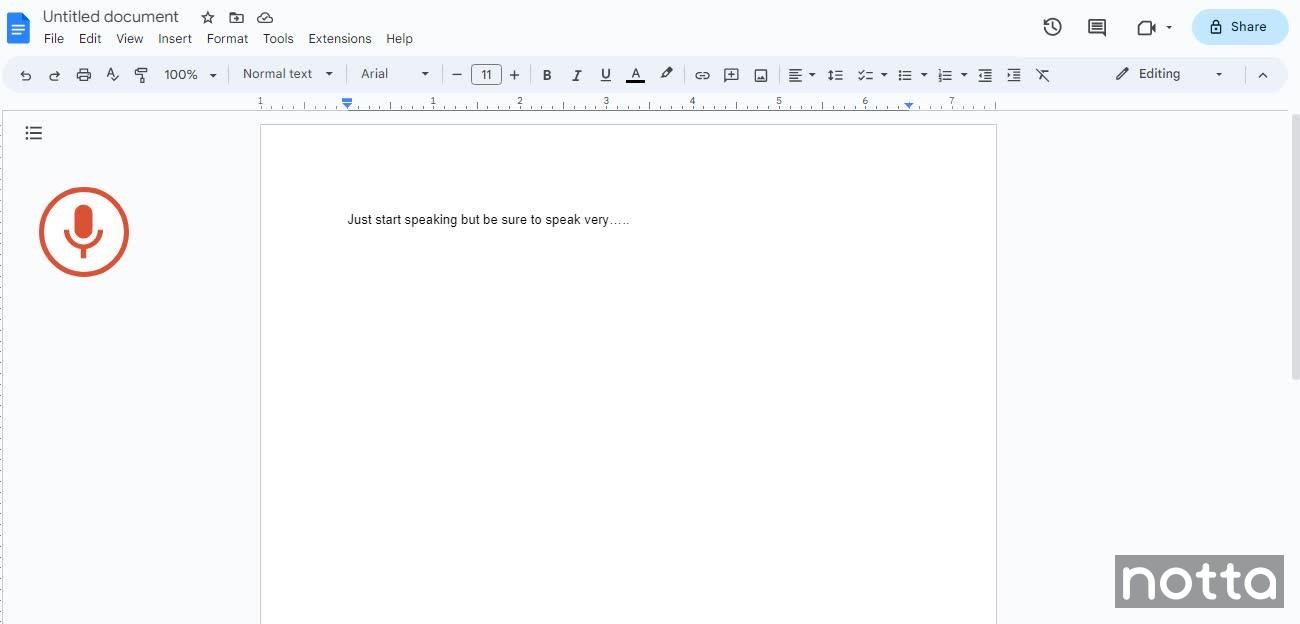Click inside the font size field
The image size is (1300, 624).
(x=486, y=74)
